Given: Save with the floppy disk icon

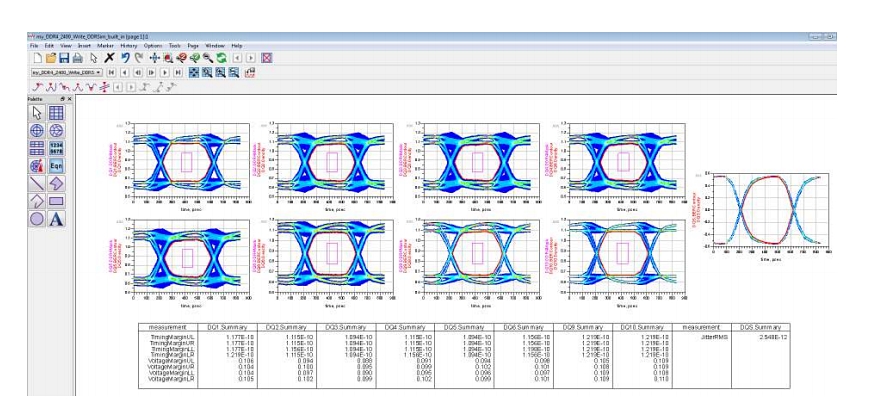Looking at the screenshot, I should (64, 58).
